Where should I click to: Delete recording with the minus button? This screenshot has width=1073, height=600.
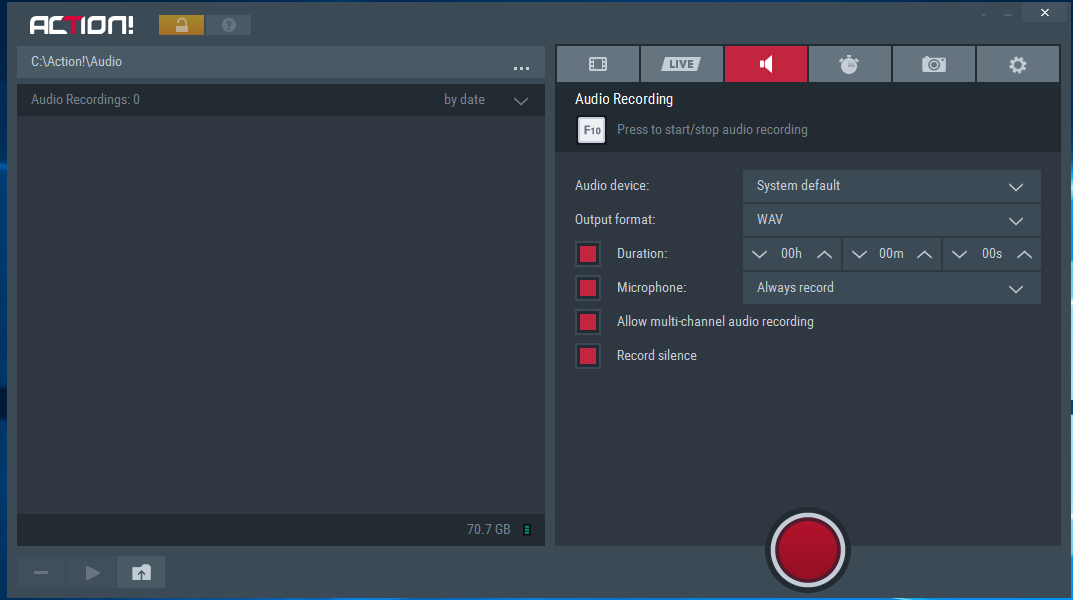(x=41, y=573)
